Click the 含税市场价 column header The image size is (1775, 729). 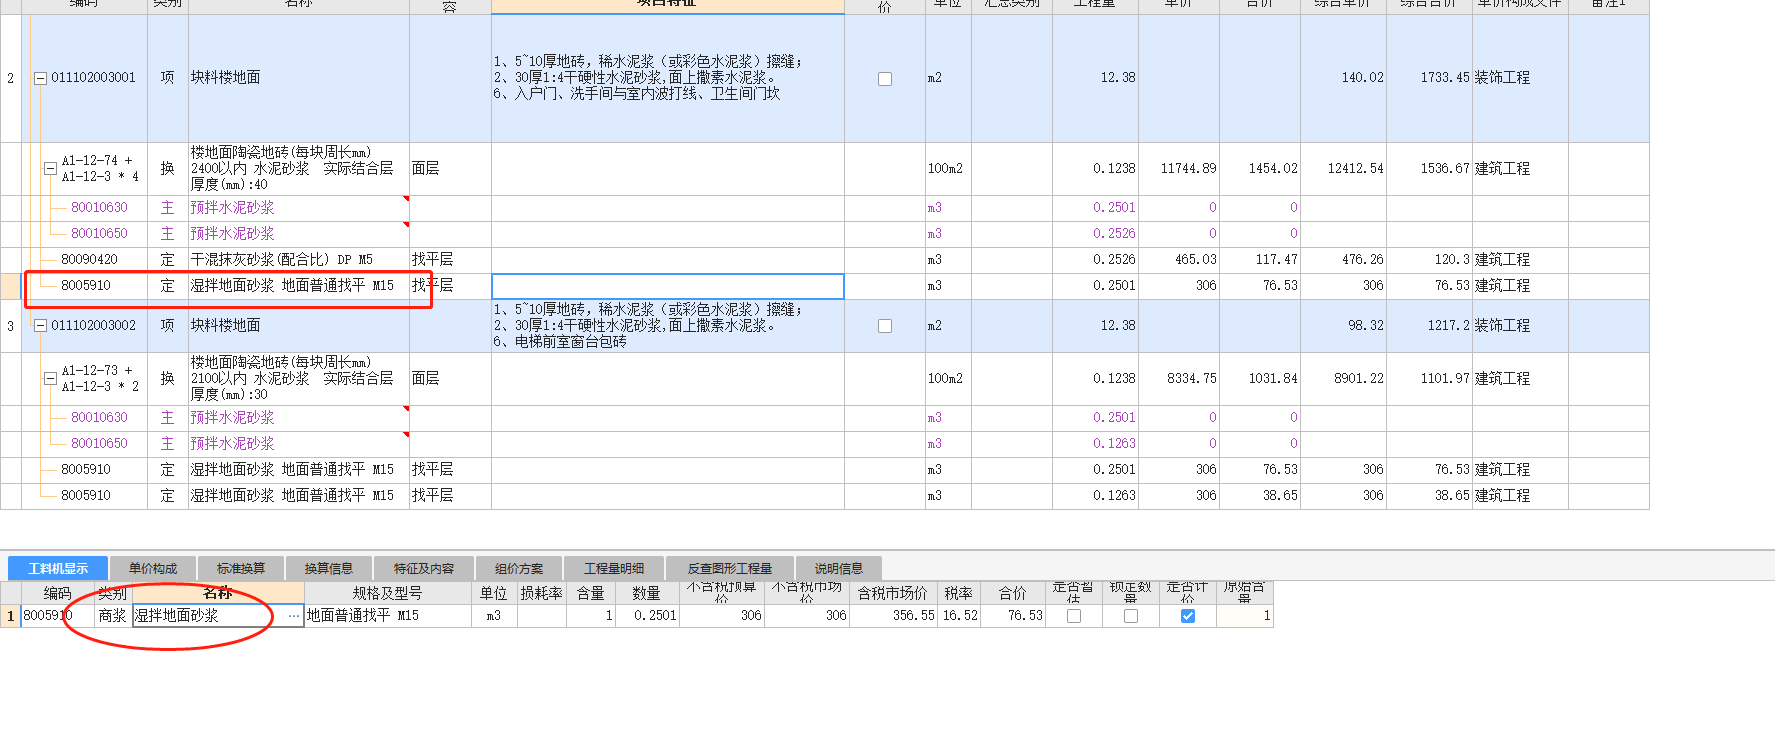(893, 593)
